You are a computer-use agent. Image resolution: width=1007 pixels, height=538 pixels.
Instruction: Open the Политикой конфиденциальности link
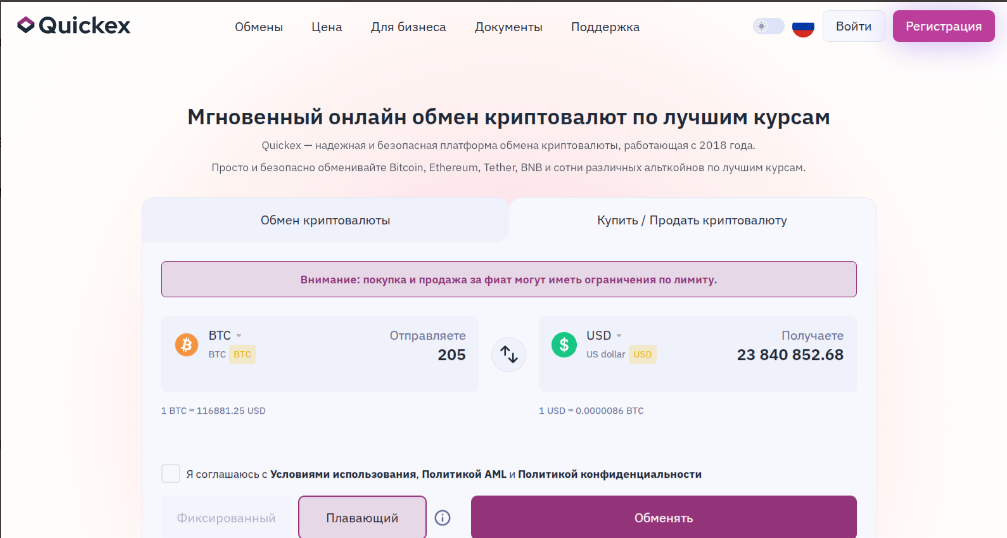[609, 474]
